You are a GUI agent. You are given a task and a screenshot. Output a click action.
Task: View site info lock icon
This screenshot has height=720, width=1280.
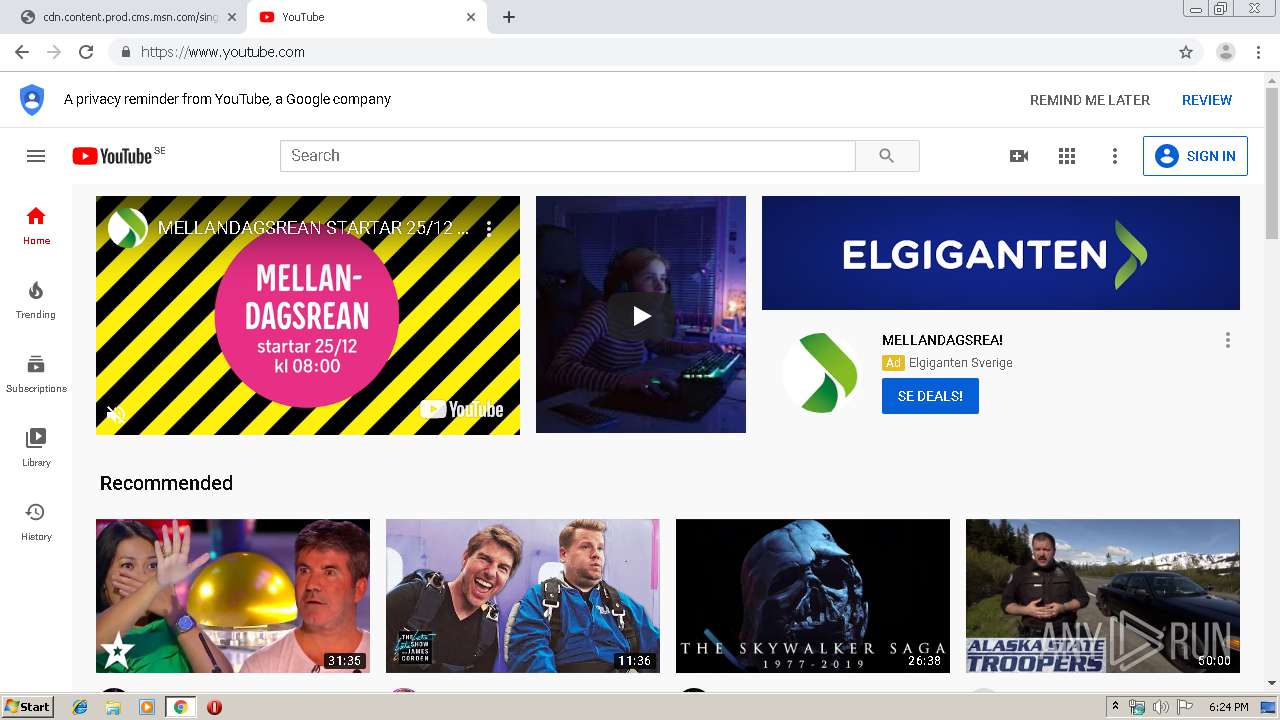tap(125, 52)
